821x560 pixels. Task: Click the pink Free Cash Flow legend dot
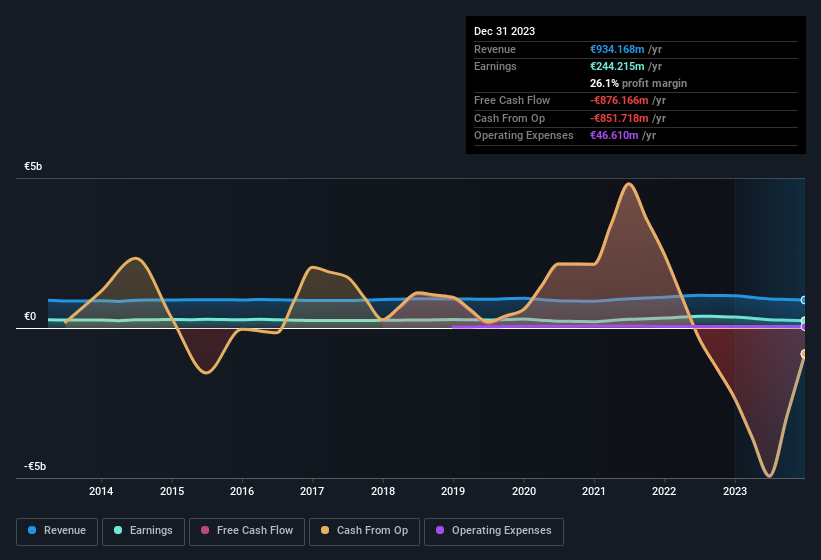205,531
